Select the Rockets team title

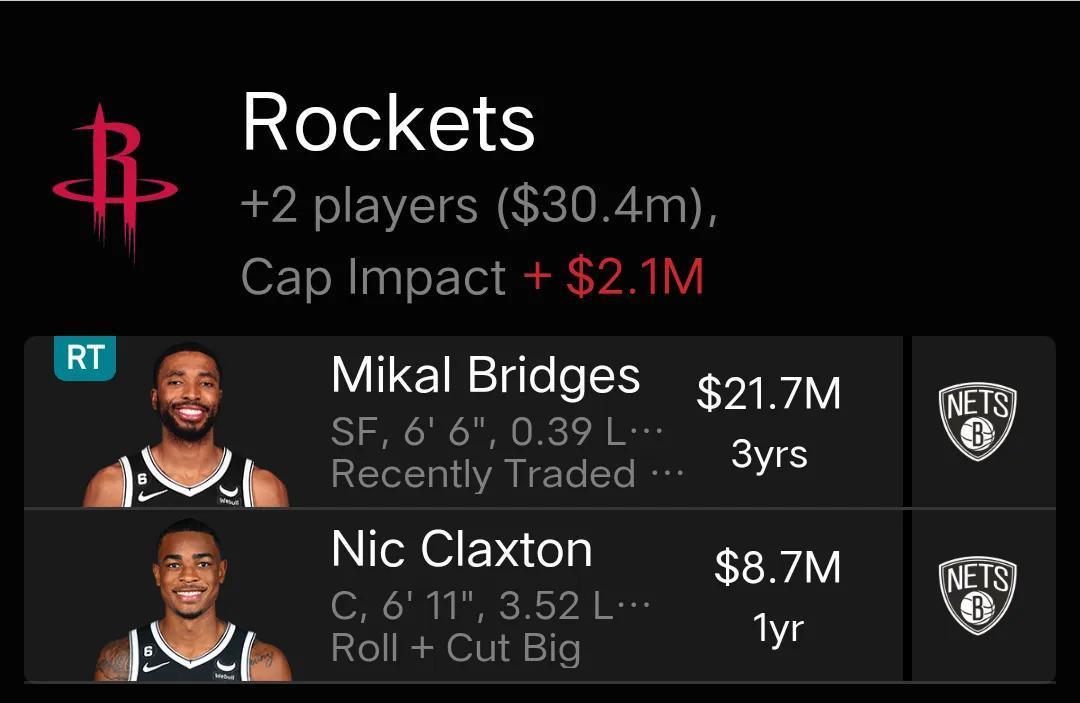(x=388, y=123)
